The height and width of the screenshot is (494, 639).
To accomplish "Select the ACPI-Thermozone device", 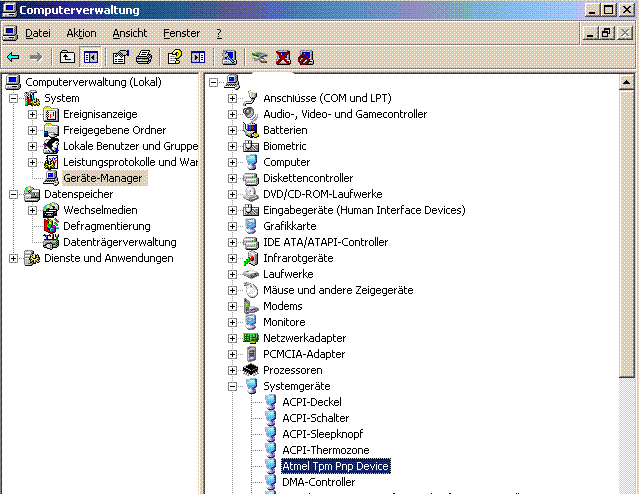I will pos(325,450).
